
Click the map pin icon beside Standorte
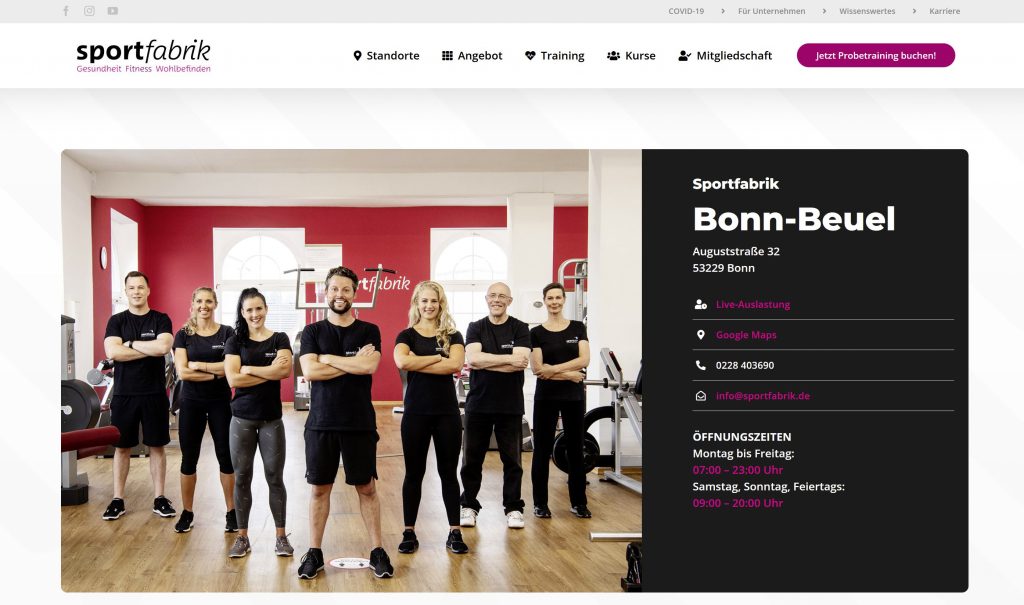coord(357,56)
